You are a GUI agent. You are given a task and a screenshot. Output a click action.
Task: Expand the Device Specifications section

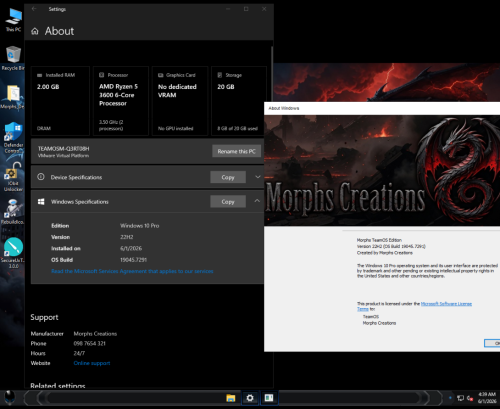(x=258, y=177)
